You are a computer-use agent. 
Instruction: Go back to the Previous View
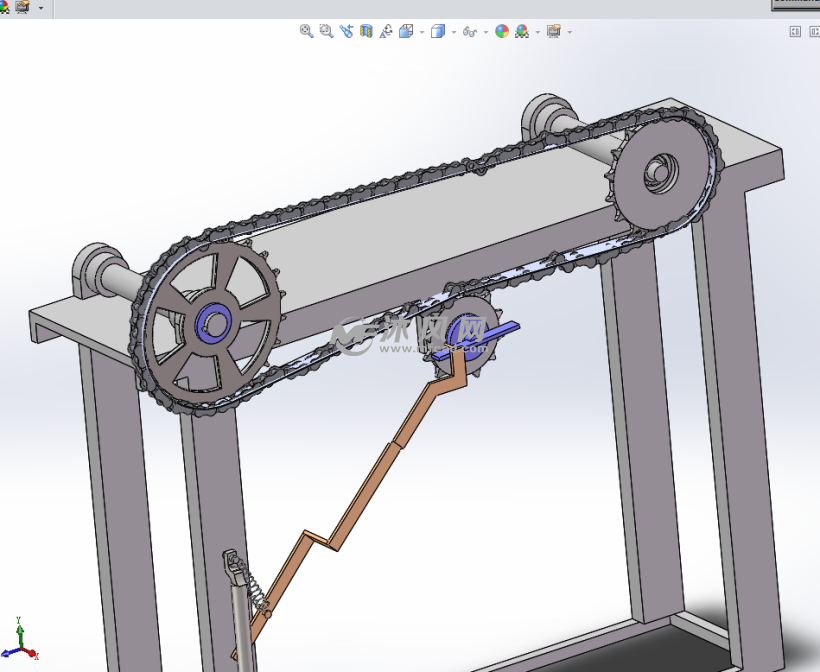coord(346,31)
